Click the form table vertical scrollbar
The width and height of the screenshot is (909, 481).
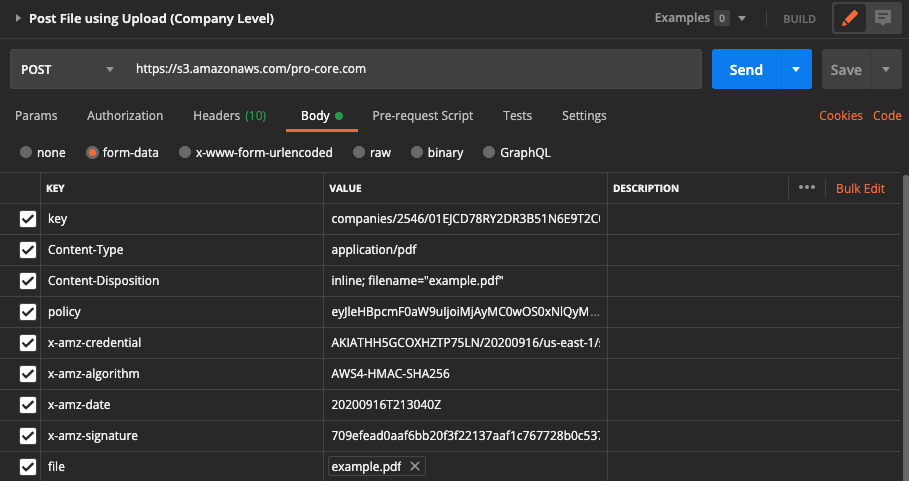click(x=906, y=325)
